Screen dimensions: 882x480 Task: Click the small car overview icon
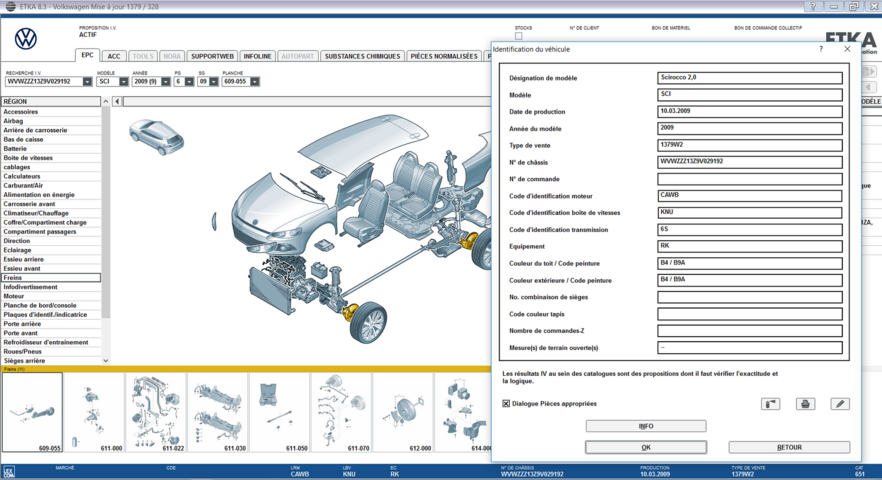pos(156,137)
